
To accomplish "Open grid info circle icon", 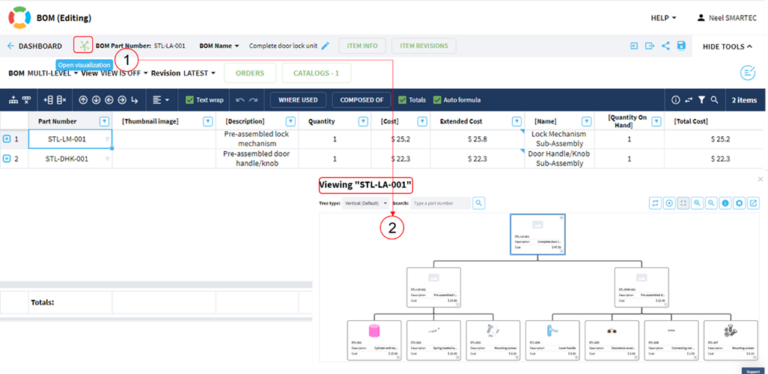I will 676,100.
